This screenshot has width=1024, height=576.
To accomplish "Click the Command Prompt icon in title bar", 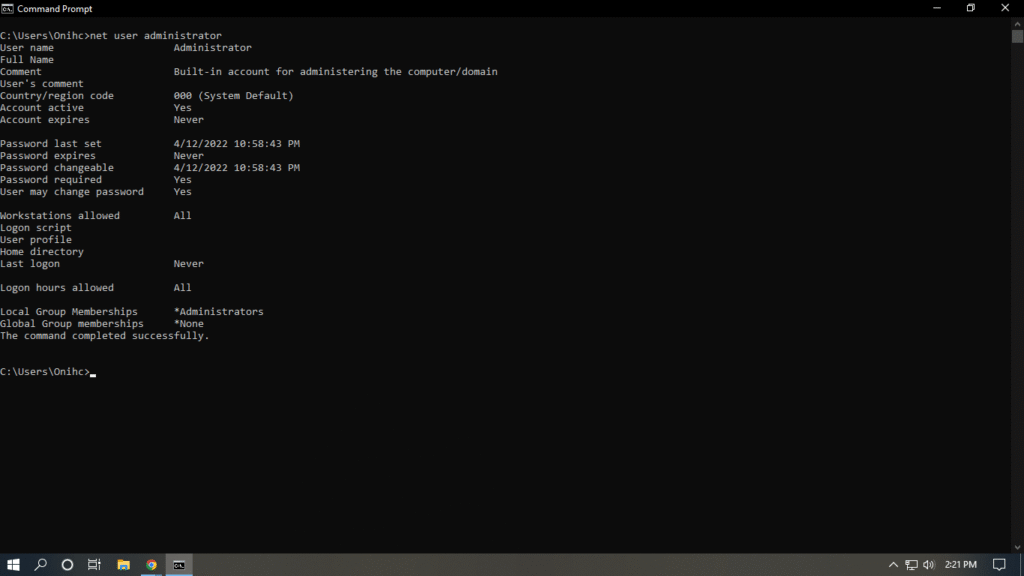I will 8,8.
